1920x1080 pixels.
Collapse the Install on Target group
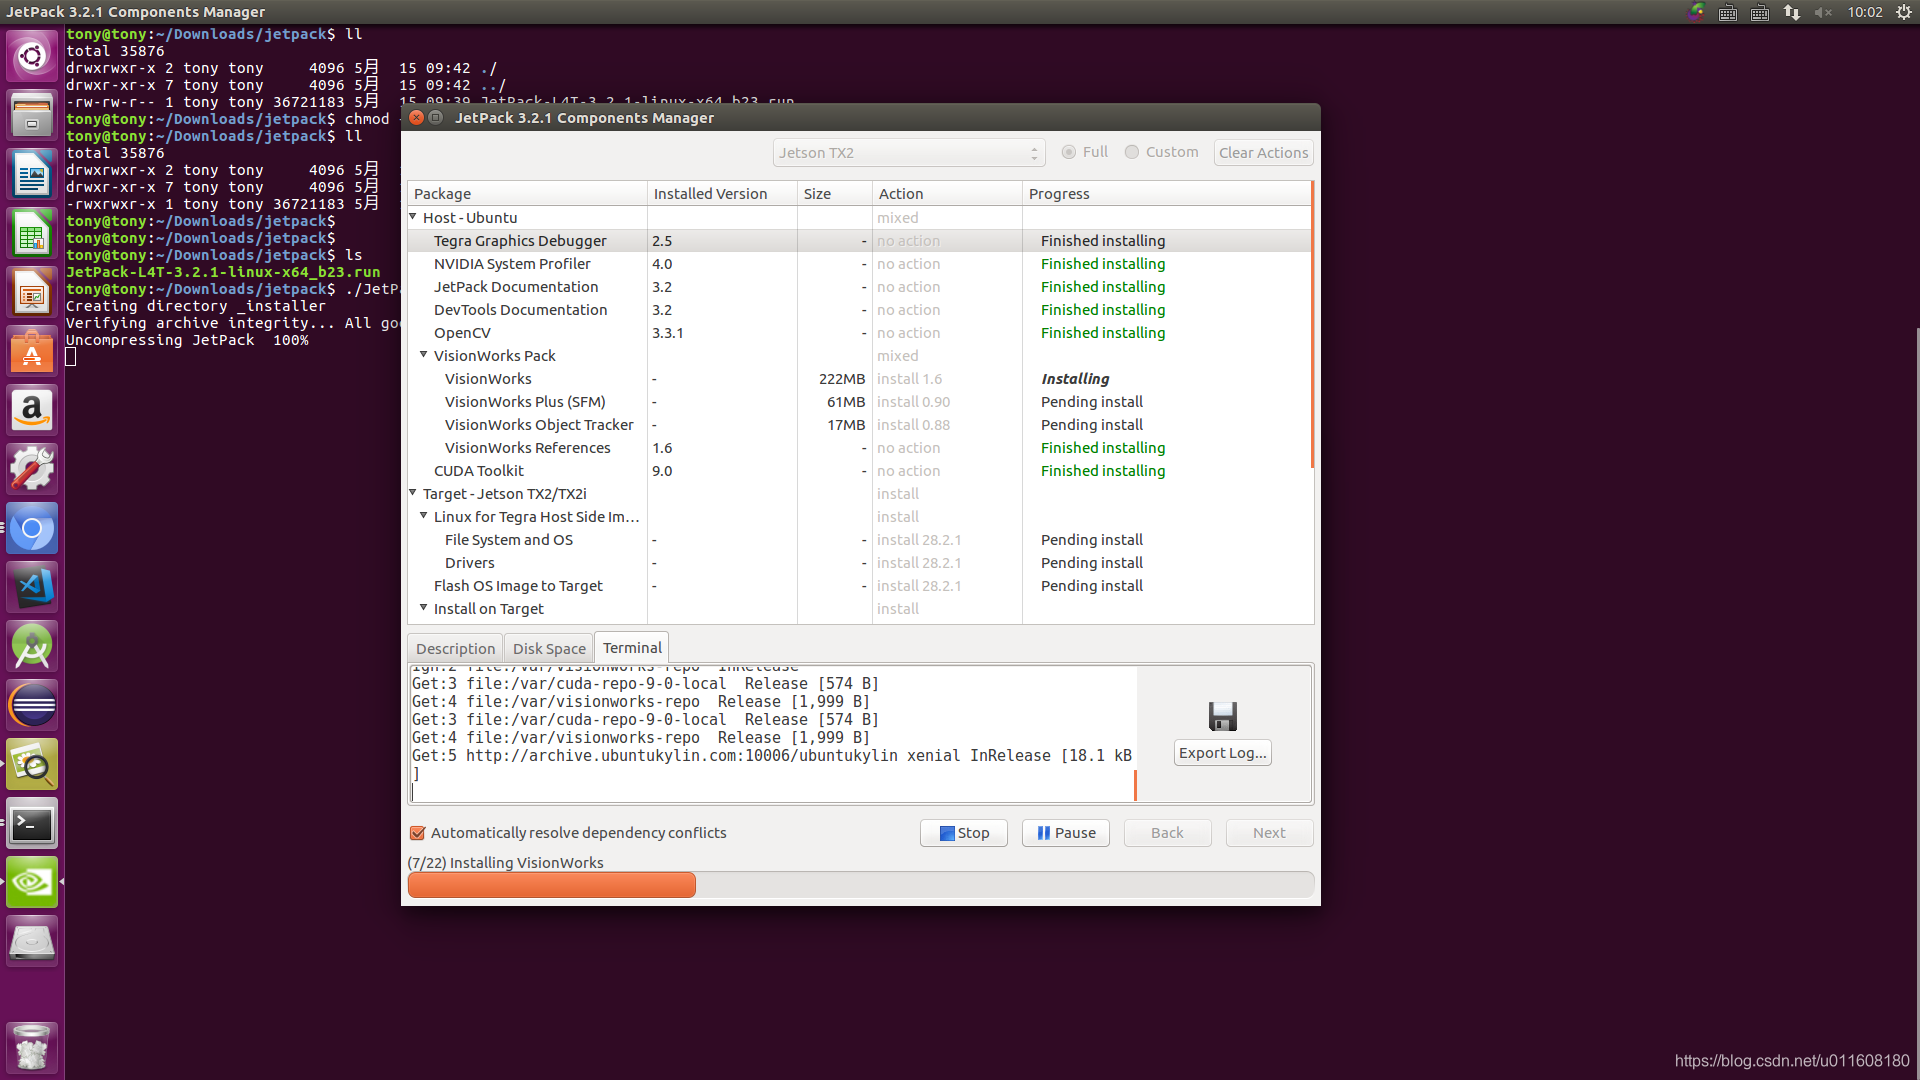click(x=424, y=608)
